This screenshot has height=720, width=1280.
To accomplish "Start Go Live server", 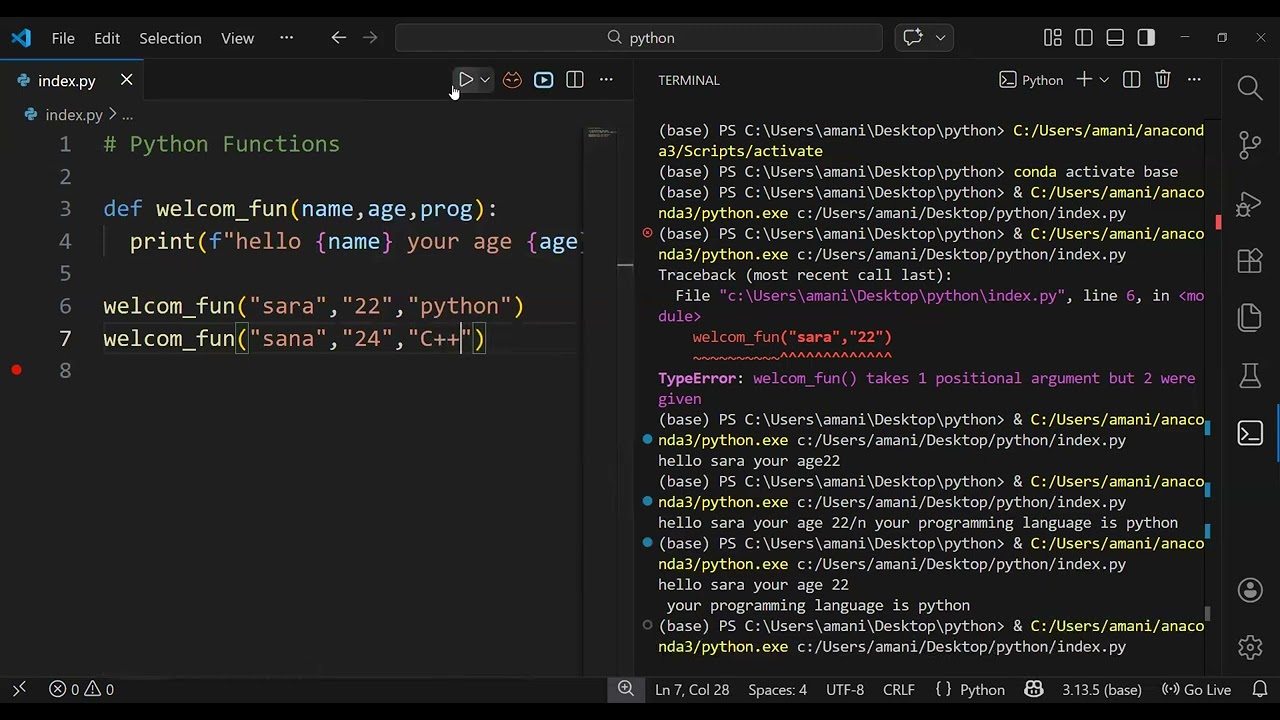I will tap(1196, 690).
